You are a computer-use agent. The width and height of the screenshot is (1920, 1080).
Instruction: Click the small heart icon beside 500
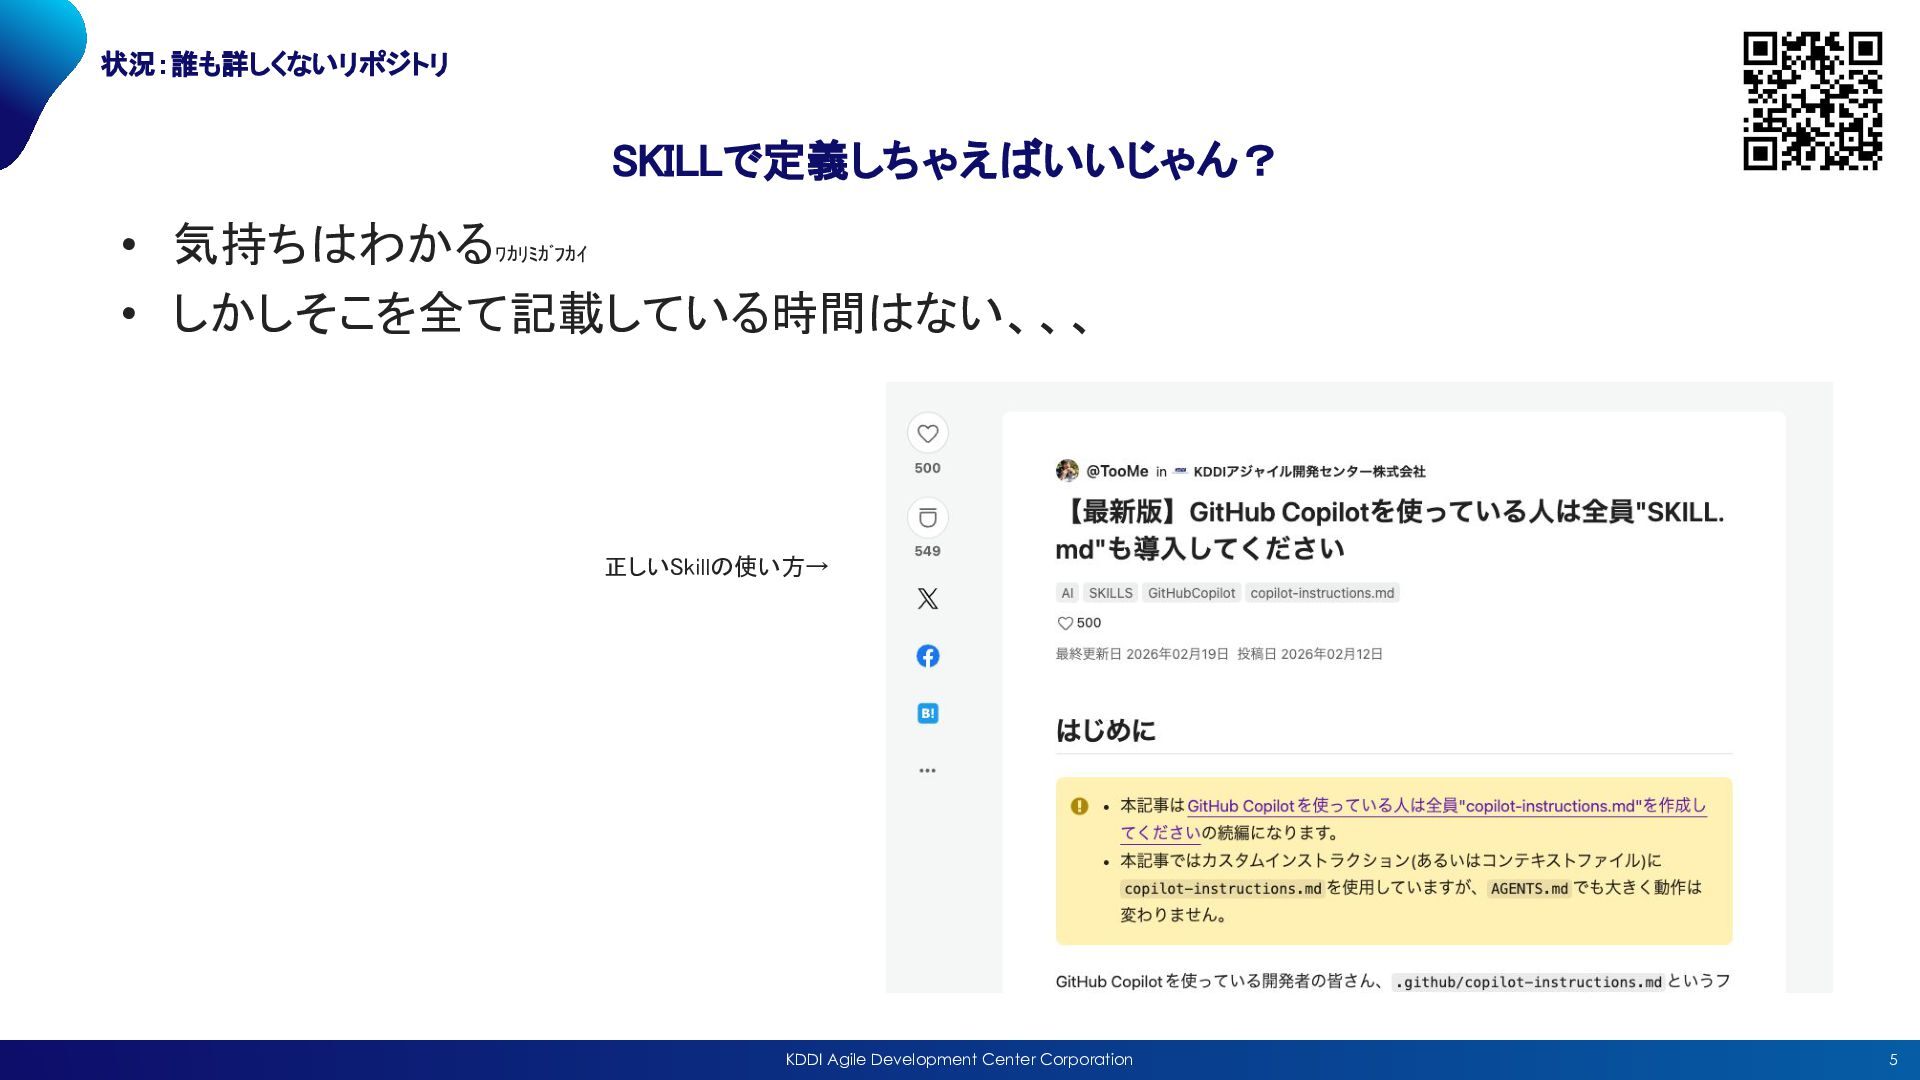point(1065,623)
